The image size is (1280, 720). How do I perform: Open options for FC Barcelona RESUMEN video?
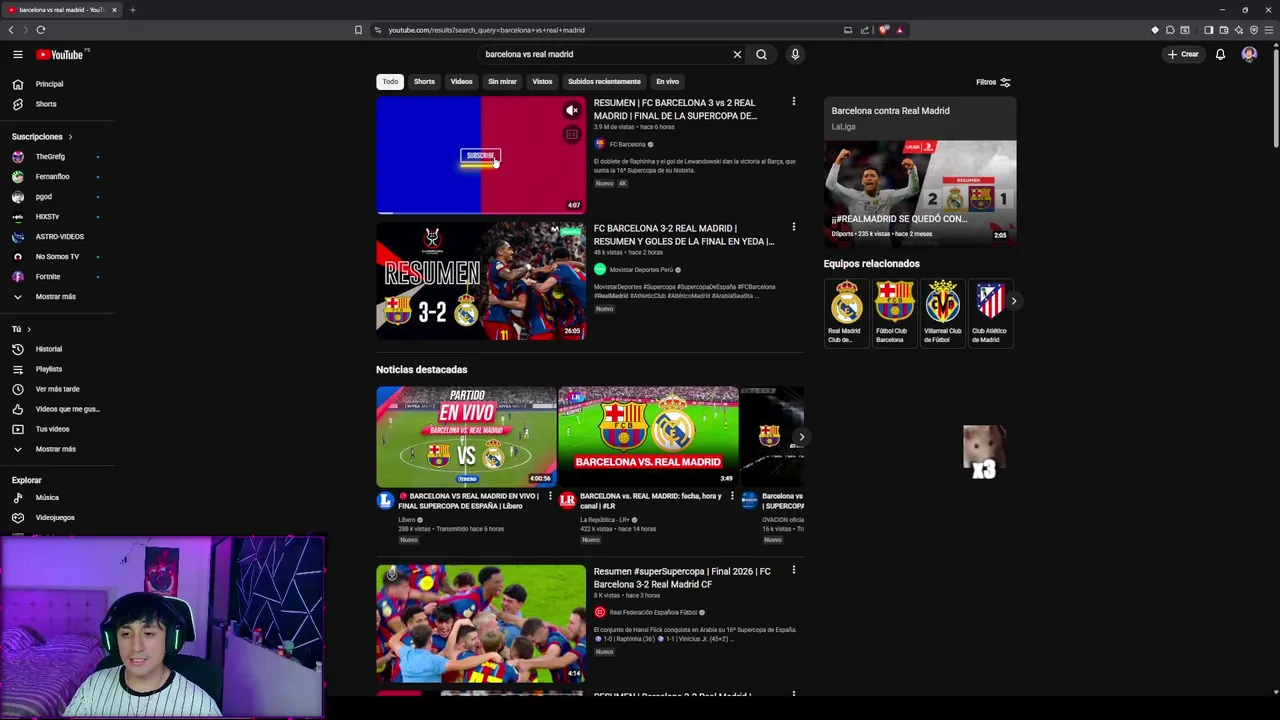pyautogui.click(x=794, y=102)
